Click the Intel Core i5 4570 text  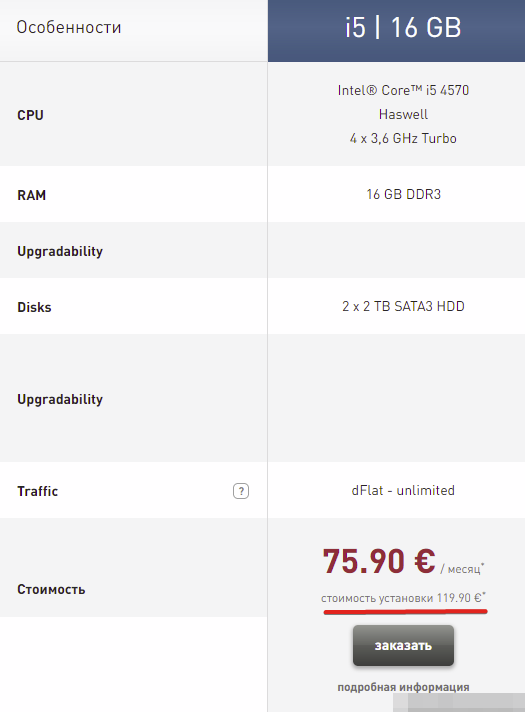(403, 90)
